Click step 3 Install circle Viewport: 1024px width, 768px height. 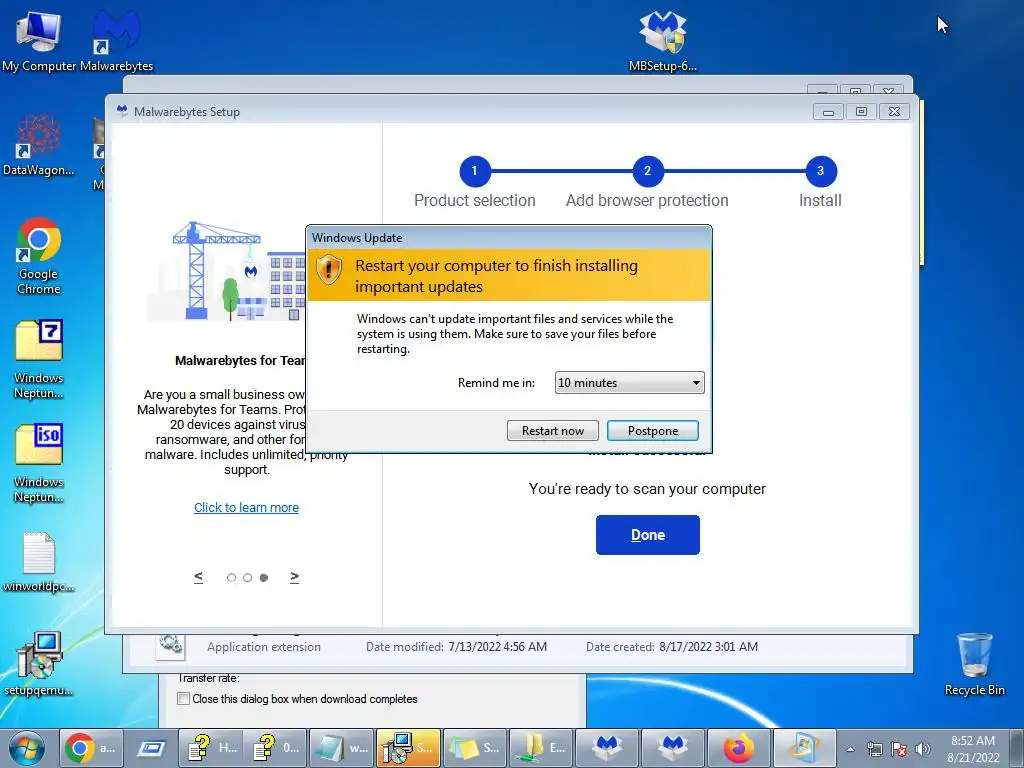pos(820,171)
